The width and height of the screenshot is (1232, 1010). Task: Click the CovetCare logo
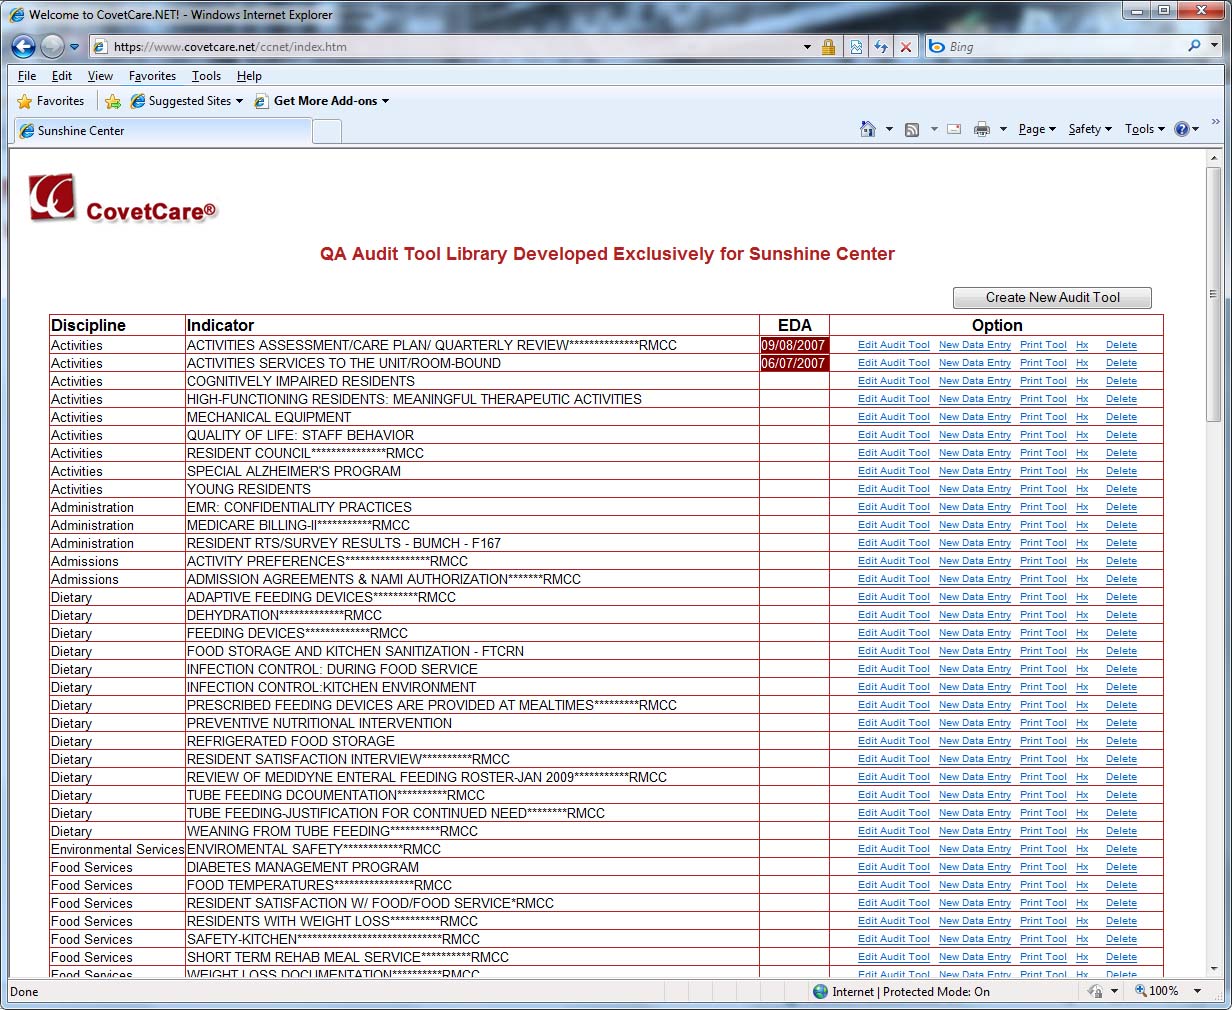pyautogui.click(x=122, y=198)
